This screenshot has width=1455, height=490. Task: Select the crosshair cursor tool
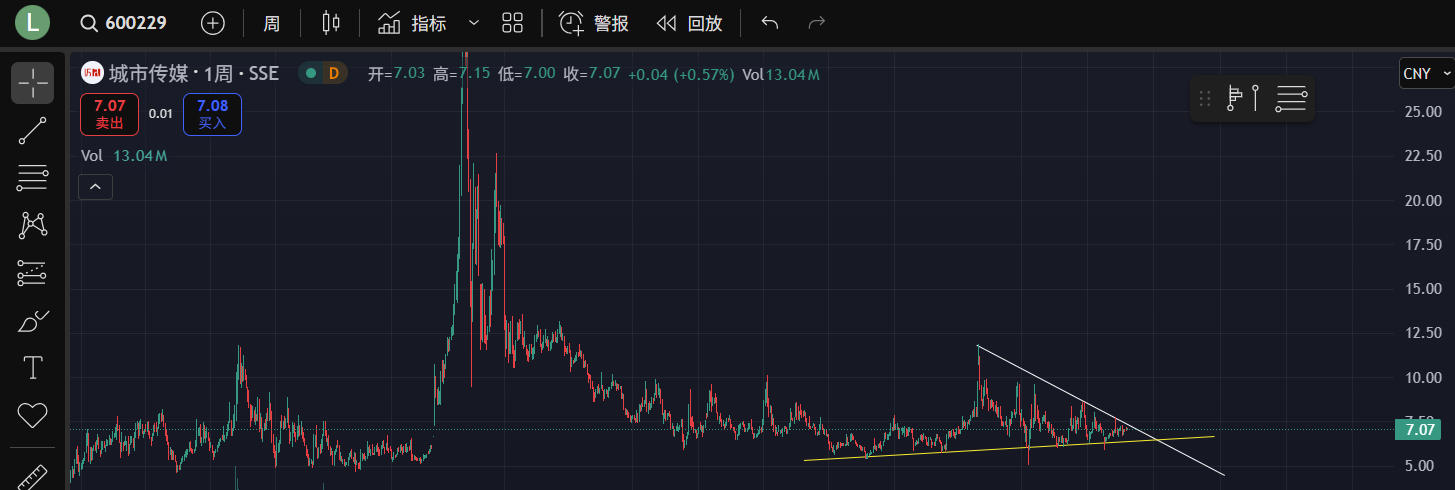(33, 82)
